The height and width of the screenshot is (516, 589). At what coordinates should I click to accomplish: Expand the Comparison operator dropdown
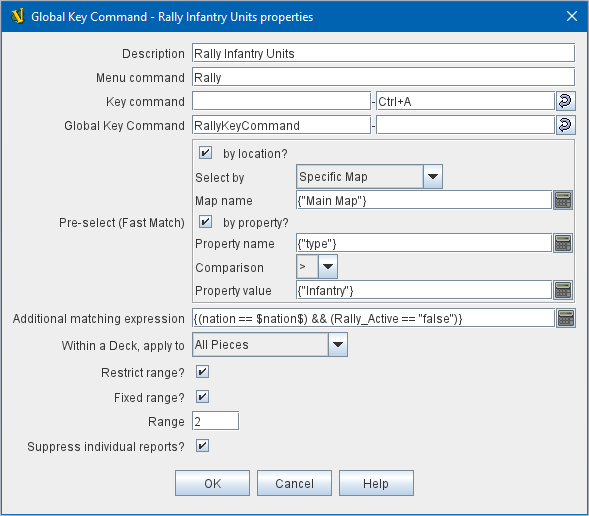pos(317,267)
